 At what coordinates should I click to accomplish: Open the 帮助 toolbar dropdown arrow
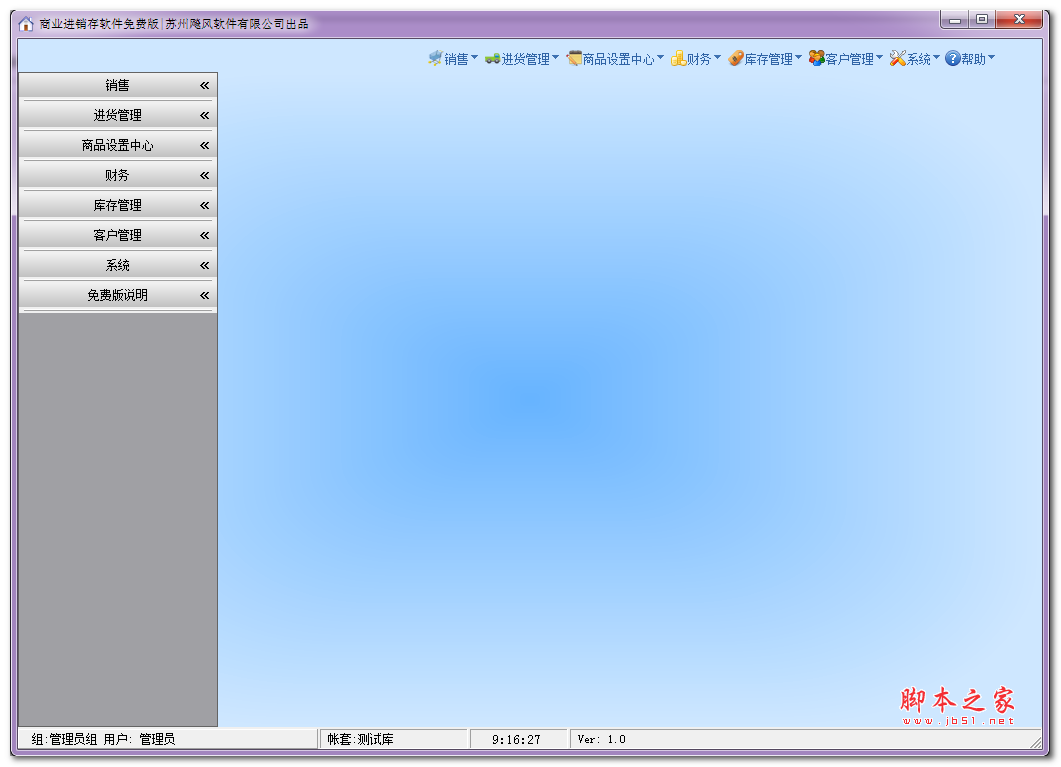click(x=991, y=57)
